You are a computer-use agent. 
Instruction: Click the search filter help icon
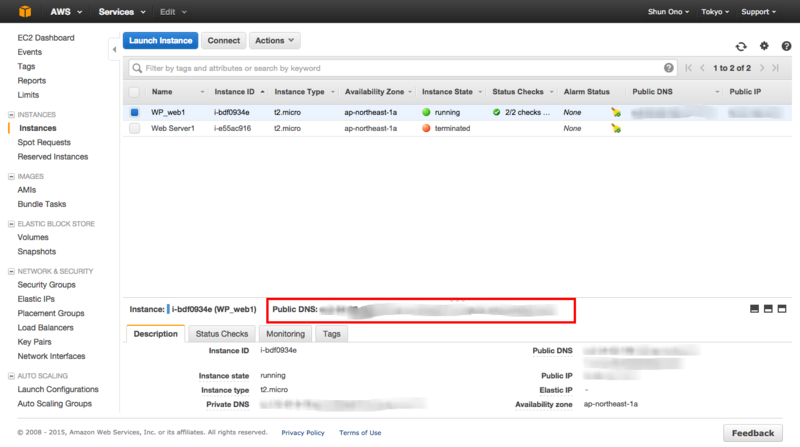click(668, 68)
